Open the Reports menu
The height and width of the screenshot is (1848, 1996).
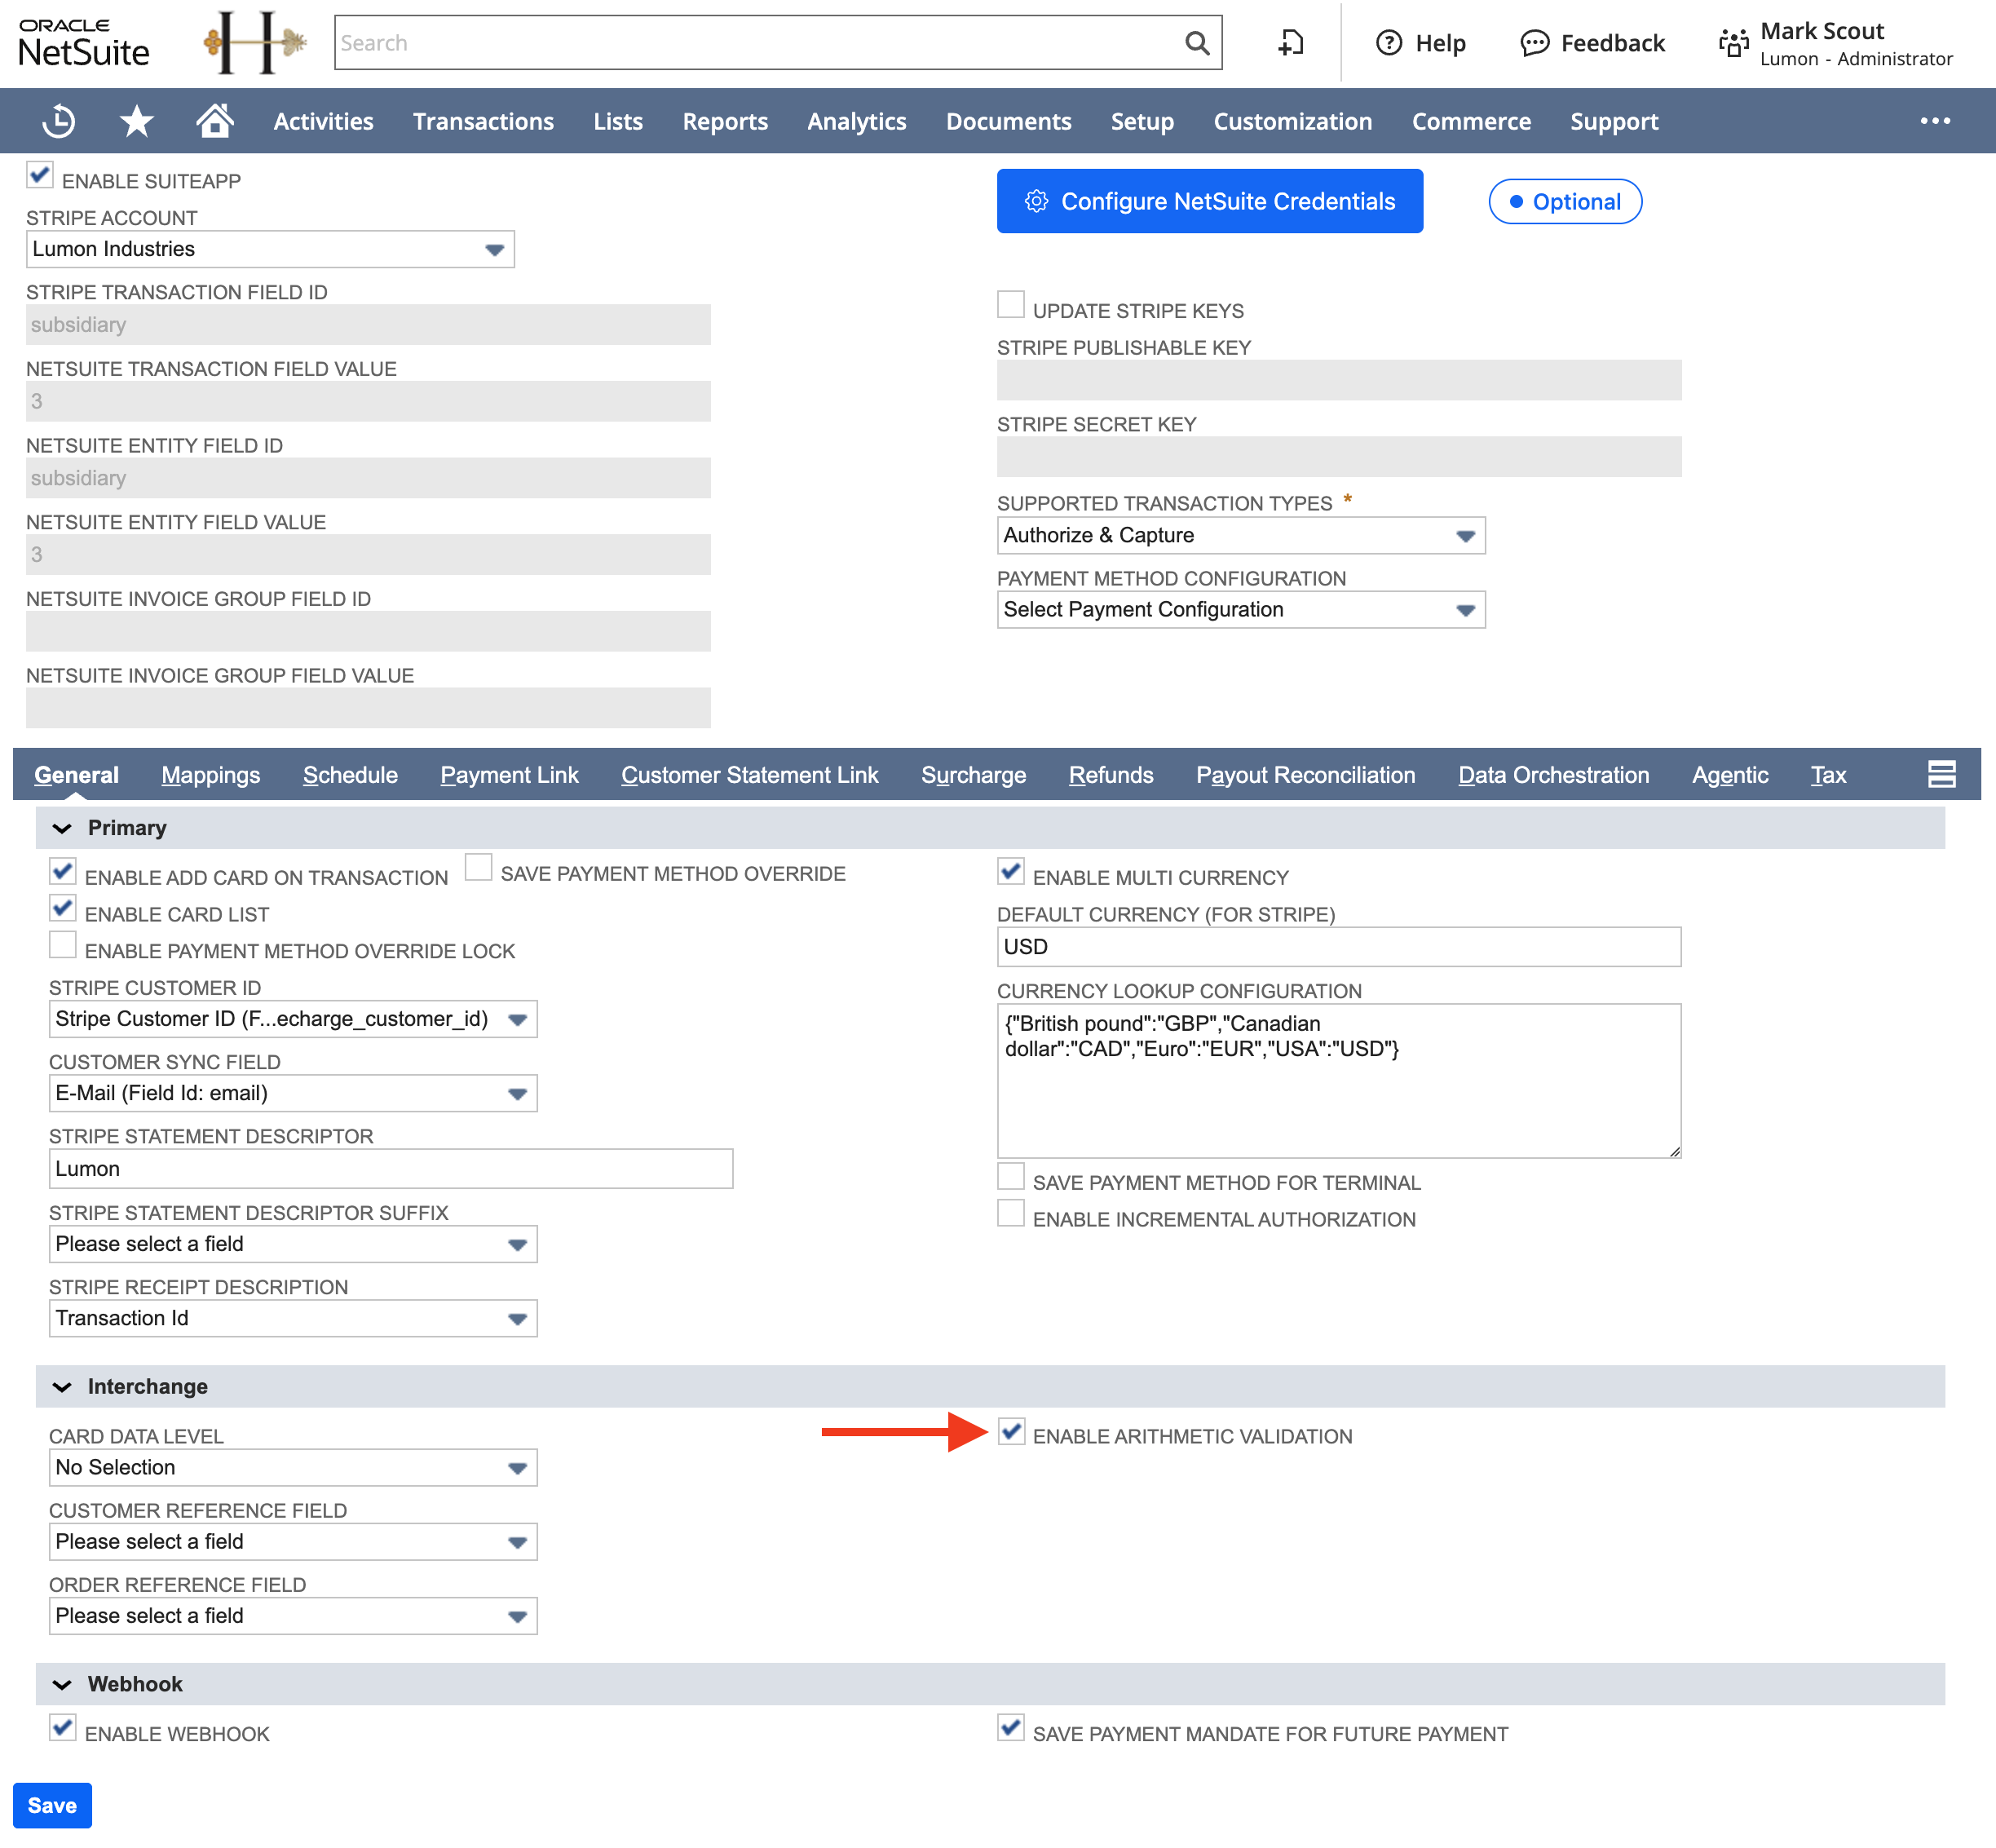tap(725, 121)
